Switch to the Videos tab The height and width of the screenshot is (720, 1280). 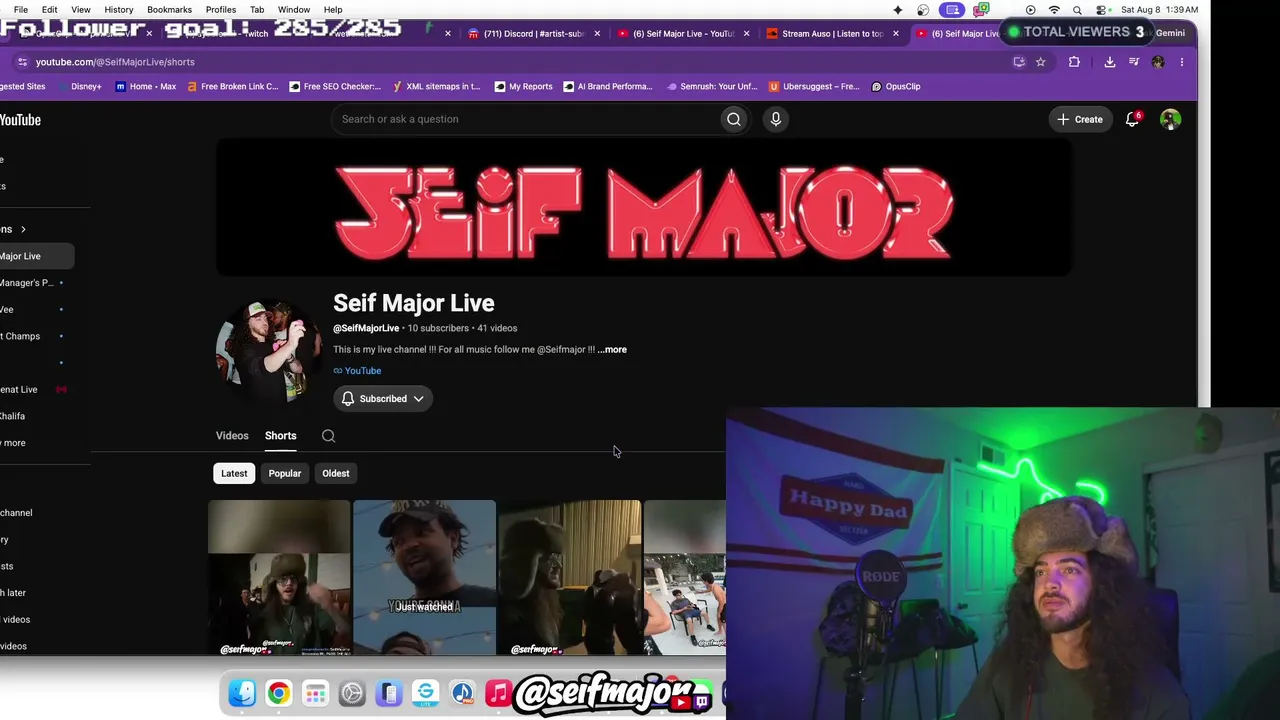(232, 436)
